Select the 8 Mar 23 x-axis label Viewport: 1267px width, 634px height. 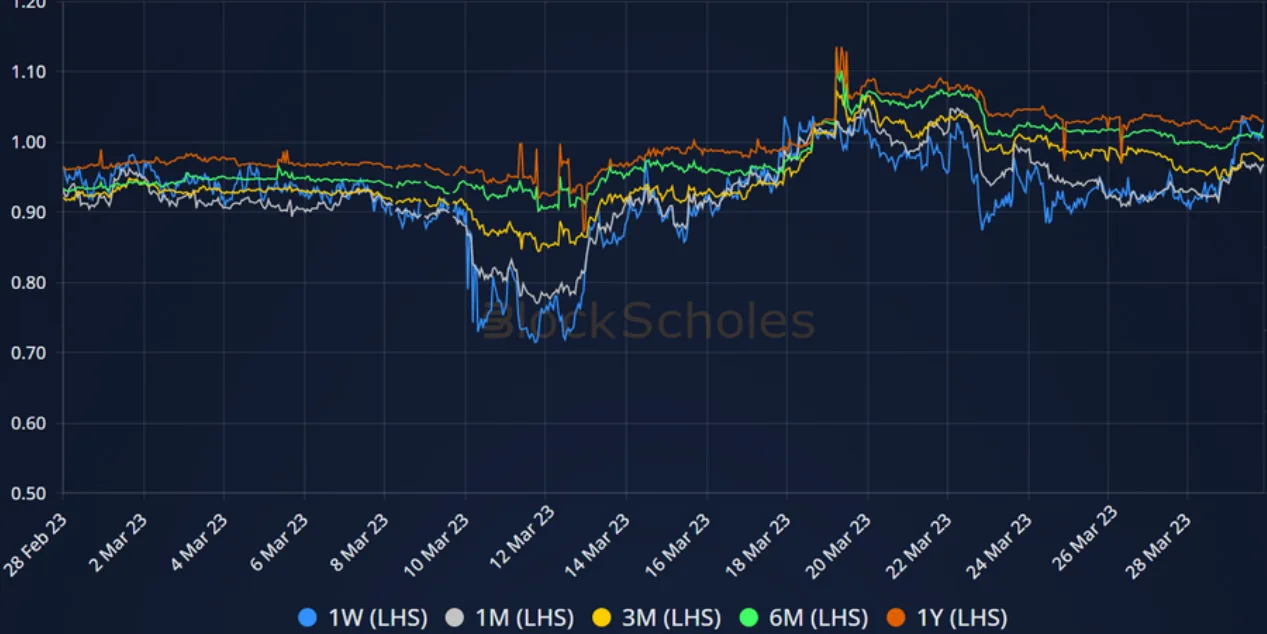359,542
